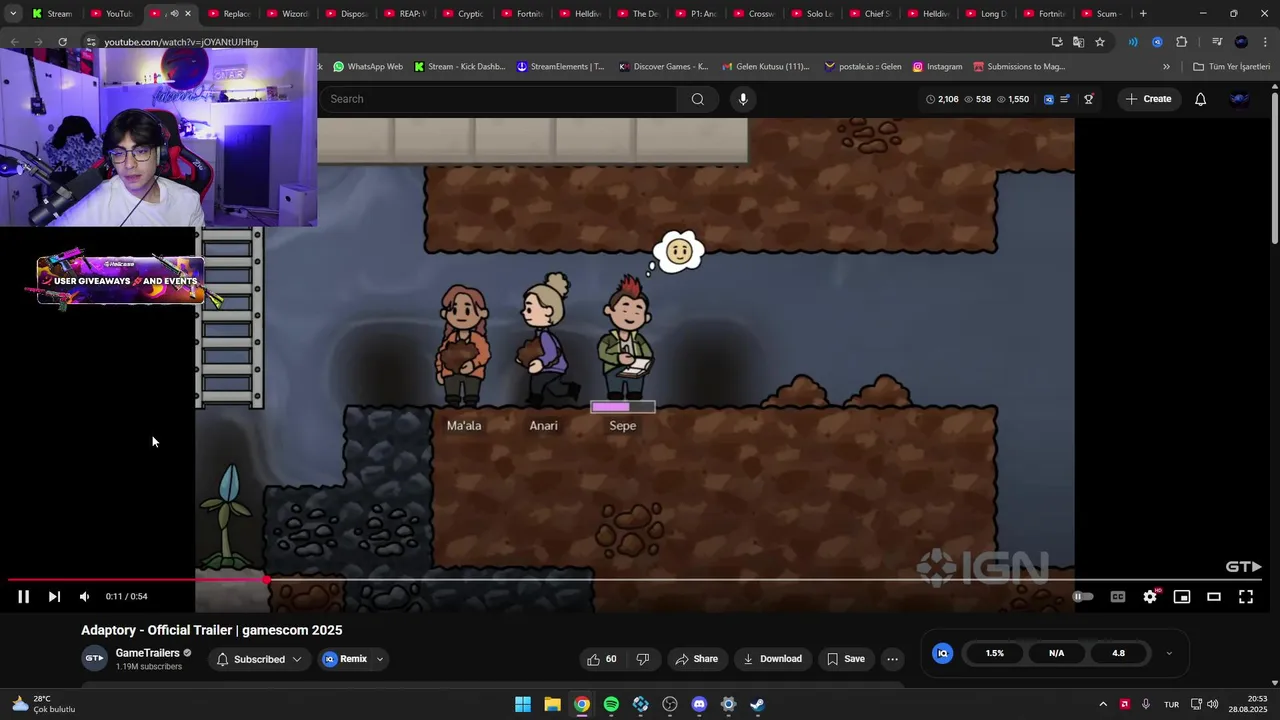Switch to theater mode
Image resolution: width=1280 pixels, height=720 pixels.
pos(1214,597)
